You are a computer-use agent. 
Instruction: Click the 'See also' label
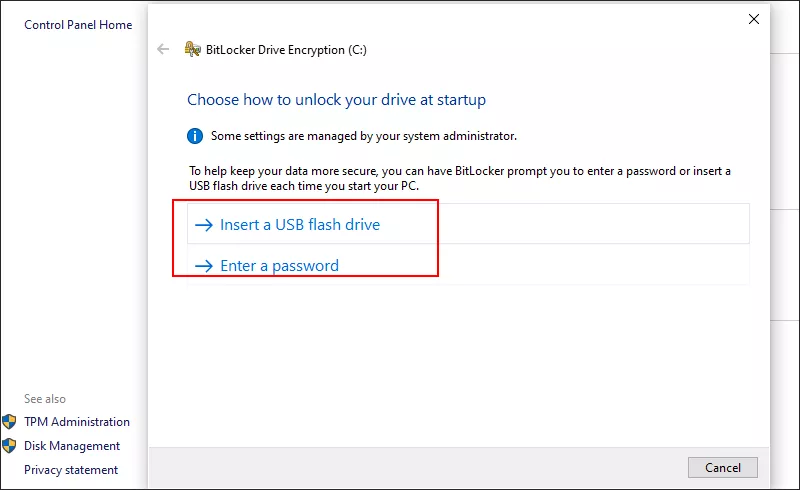tap(45, 399)
